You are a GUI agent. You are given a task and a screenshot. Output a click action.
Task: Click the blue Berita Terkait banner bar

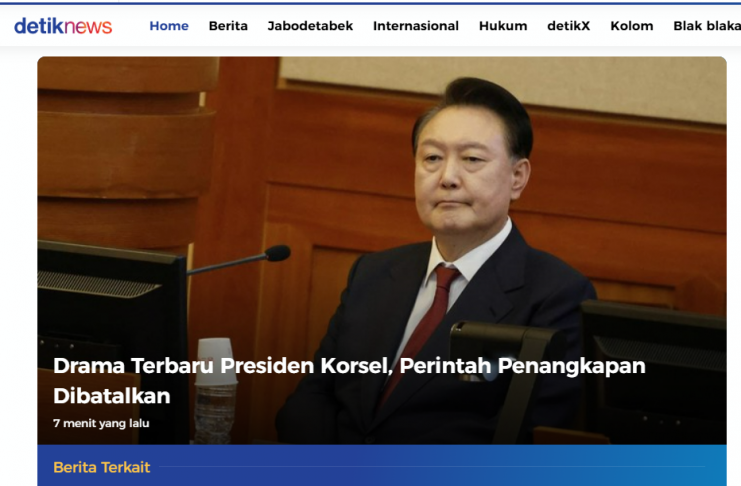(x=382, y=465)
